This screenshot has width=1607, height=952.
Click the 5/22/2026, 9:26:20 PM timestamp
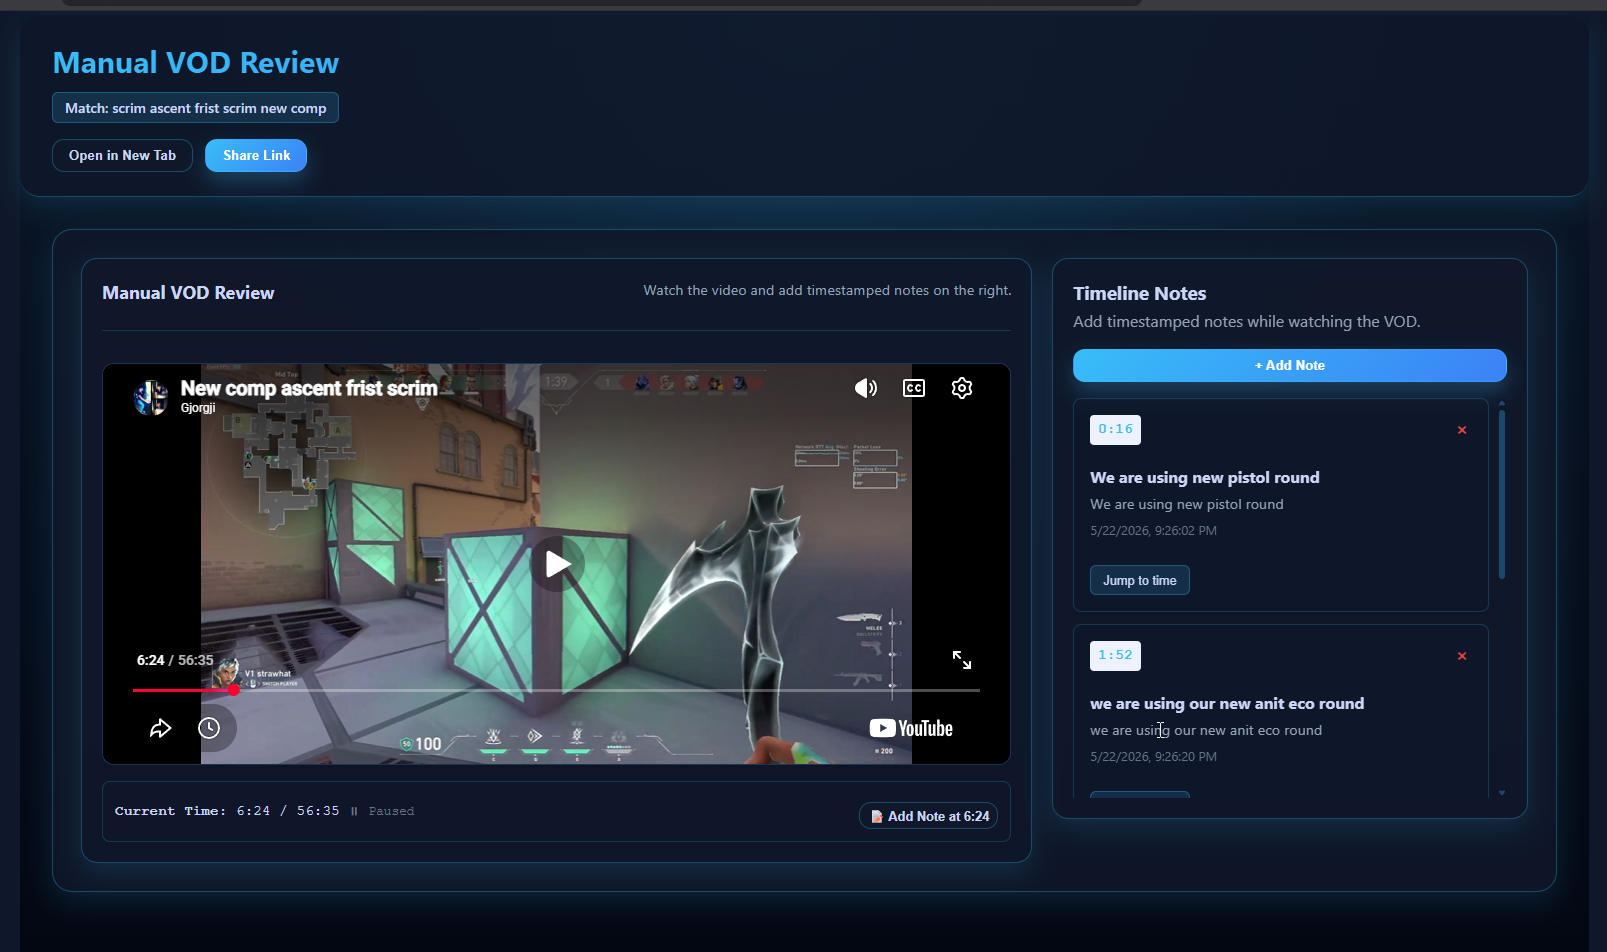(1153, 756)
